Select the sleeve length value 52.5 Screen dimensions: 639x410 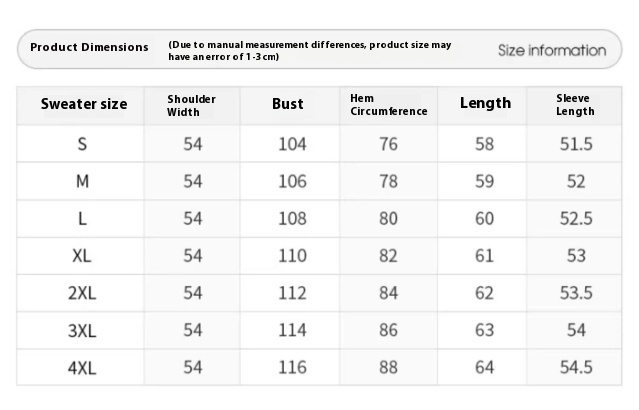pyautogui.click(x=575, y=219)
